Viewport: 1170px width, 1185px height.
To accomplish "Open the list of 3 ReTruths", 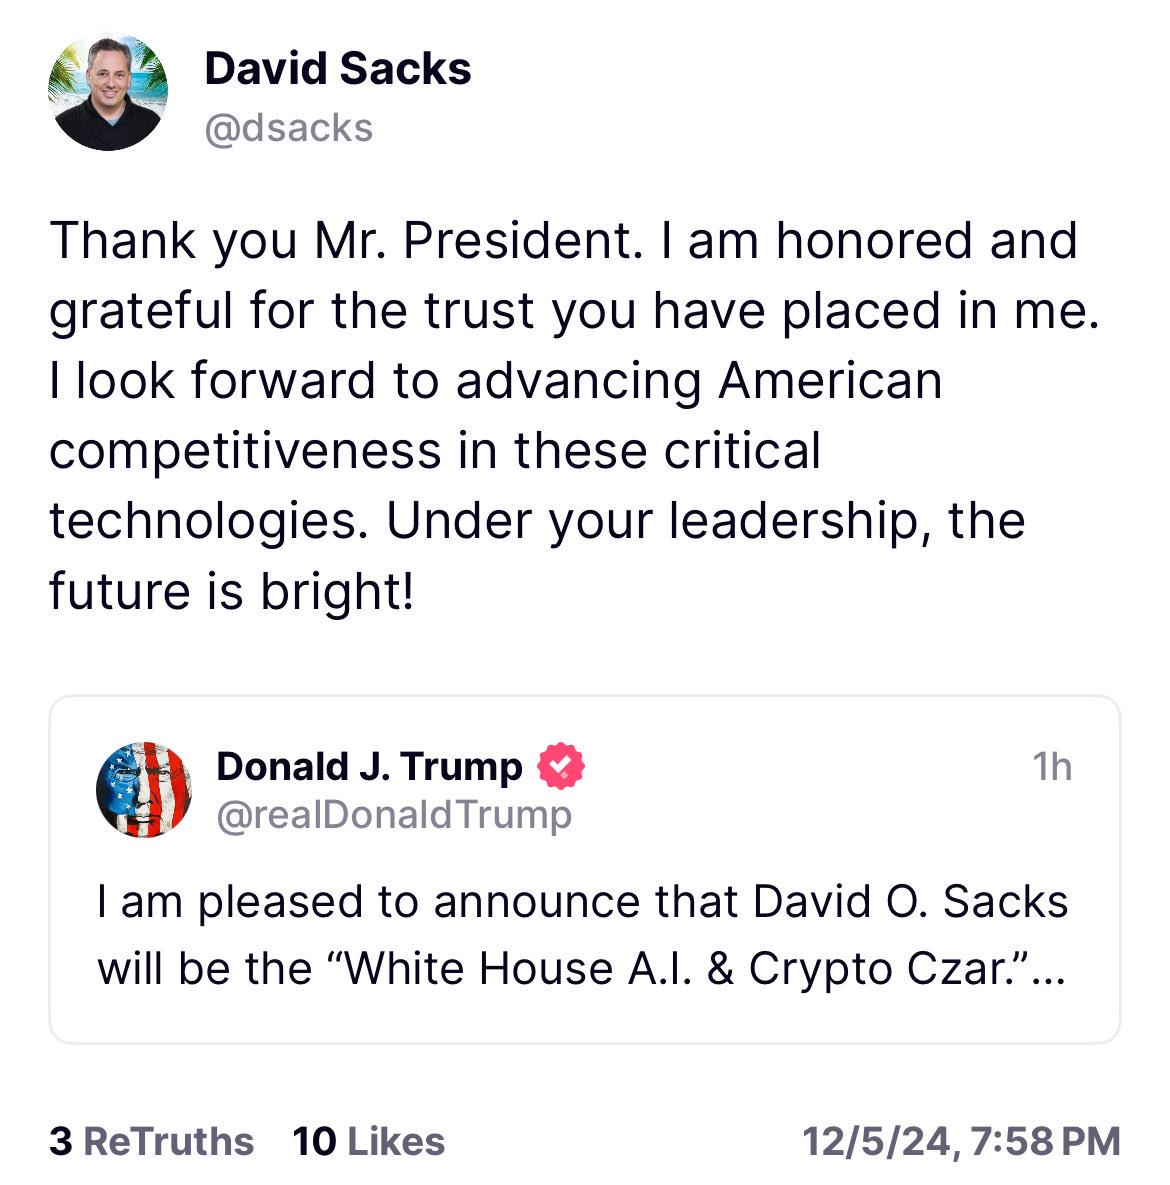I will [x=148, y=1138].
